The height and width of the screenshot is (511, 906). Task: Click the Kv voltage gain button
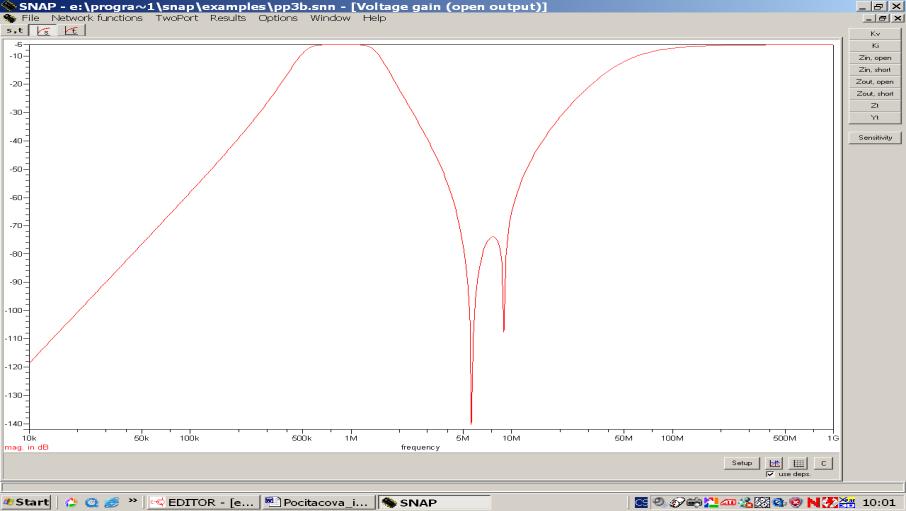coord(875,34)
